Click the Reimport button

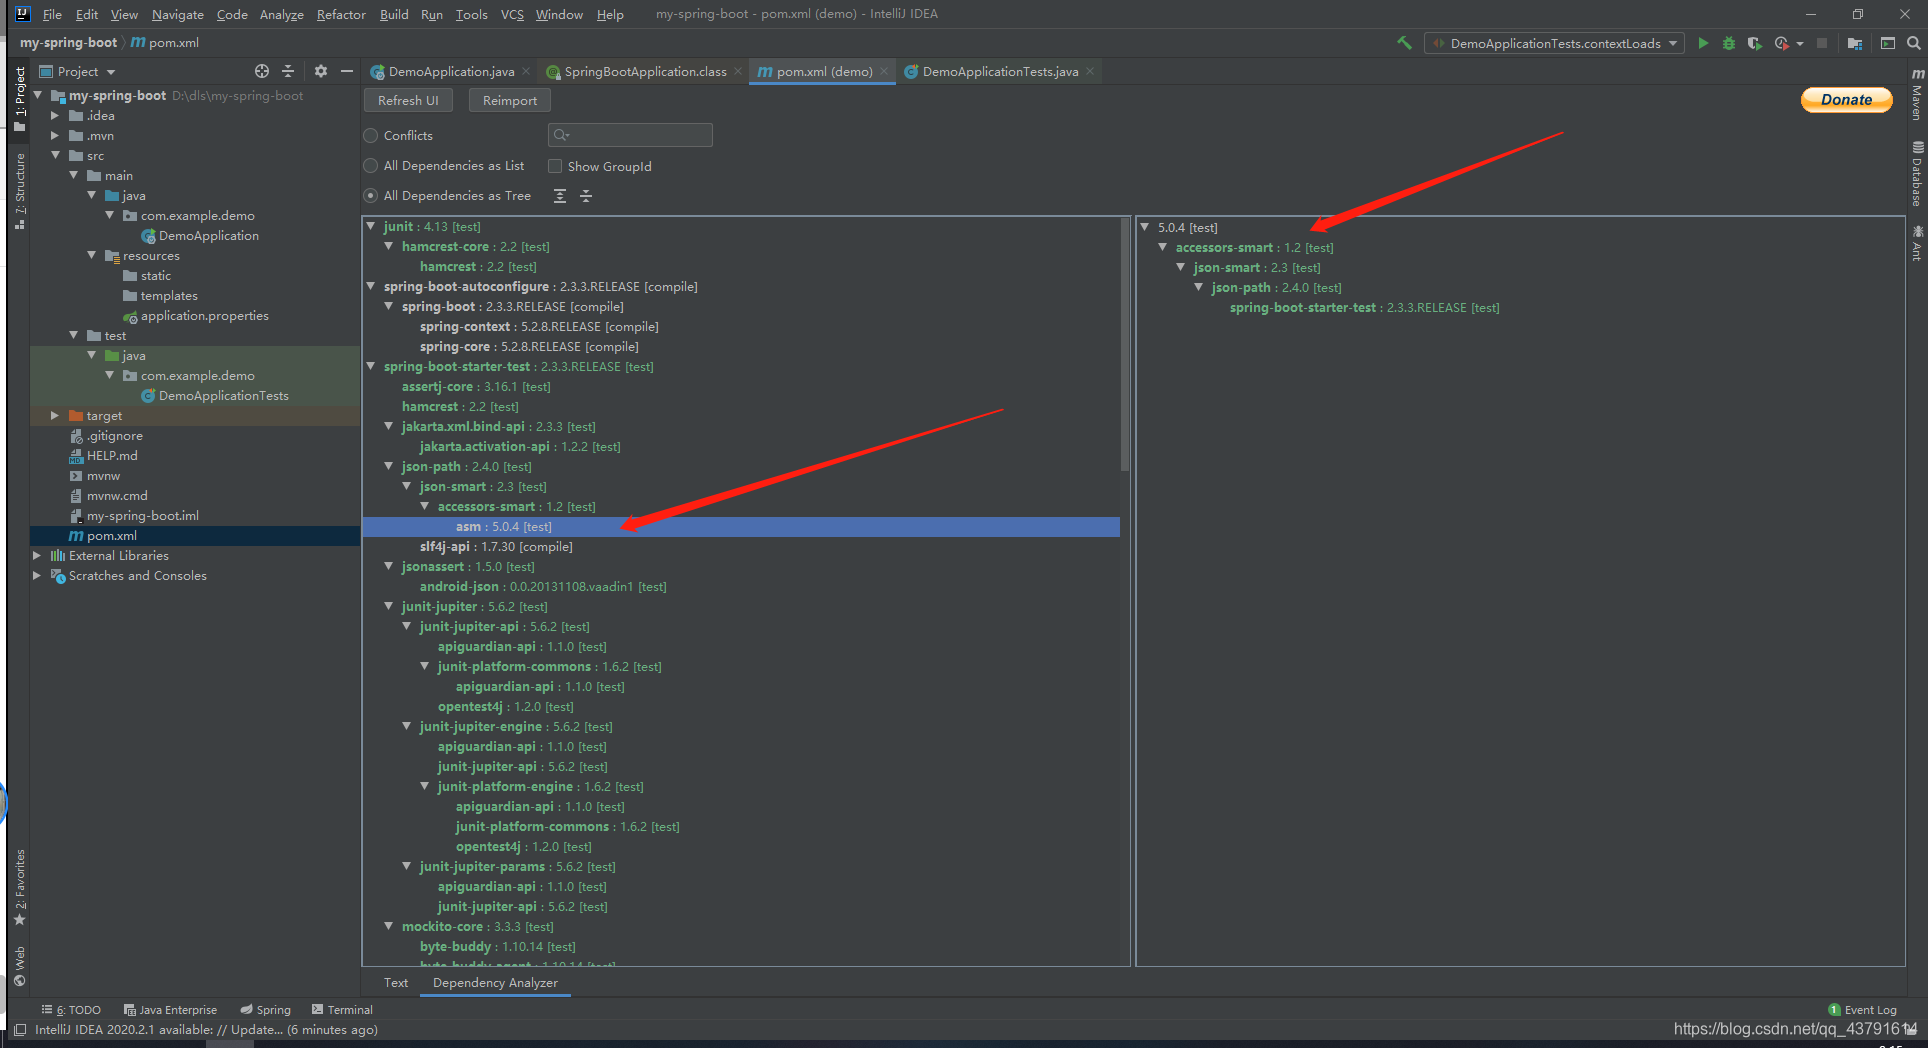[510, 100]
